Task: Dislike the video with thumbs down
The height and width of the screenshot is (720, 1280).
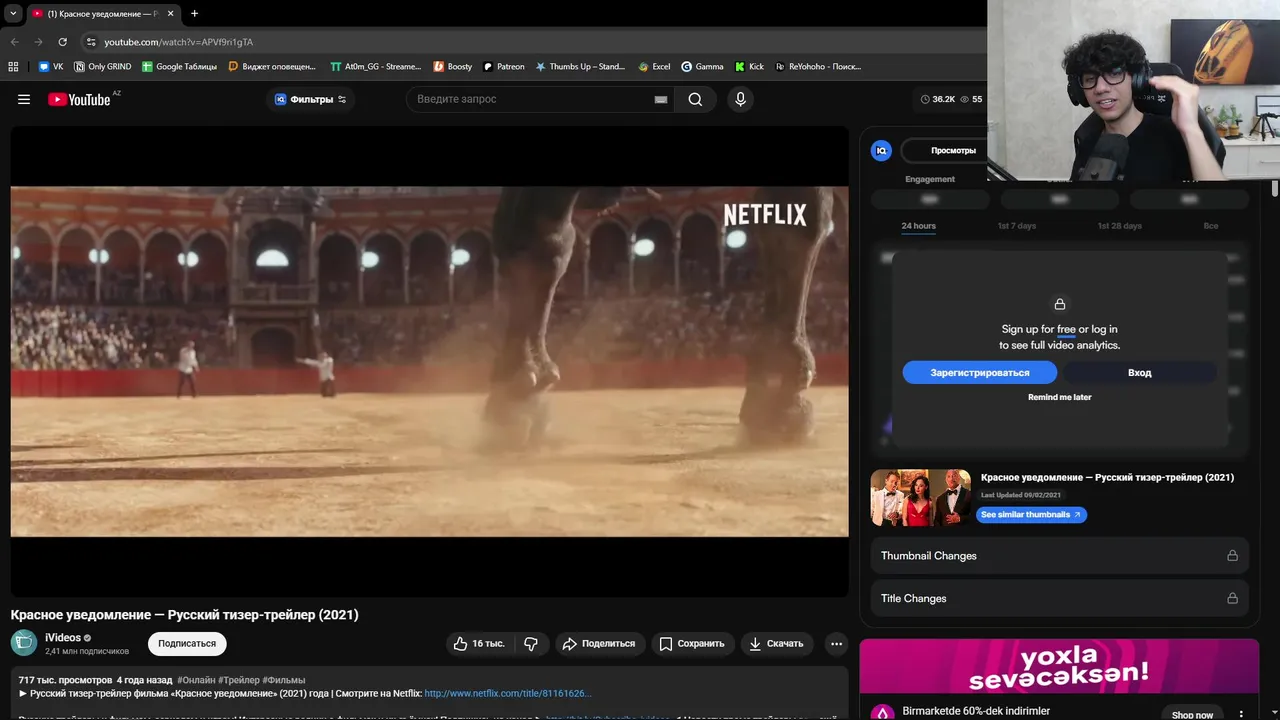Action: [531, 644]
